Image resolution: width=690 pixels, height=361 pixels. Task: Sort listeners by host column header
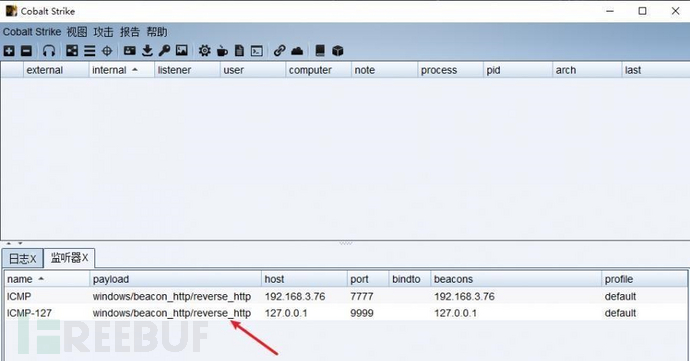point(305,279)
